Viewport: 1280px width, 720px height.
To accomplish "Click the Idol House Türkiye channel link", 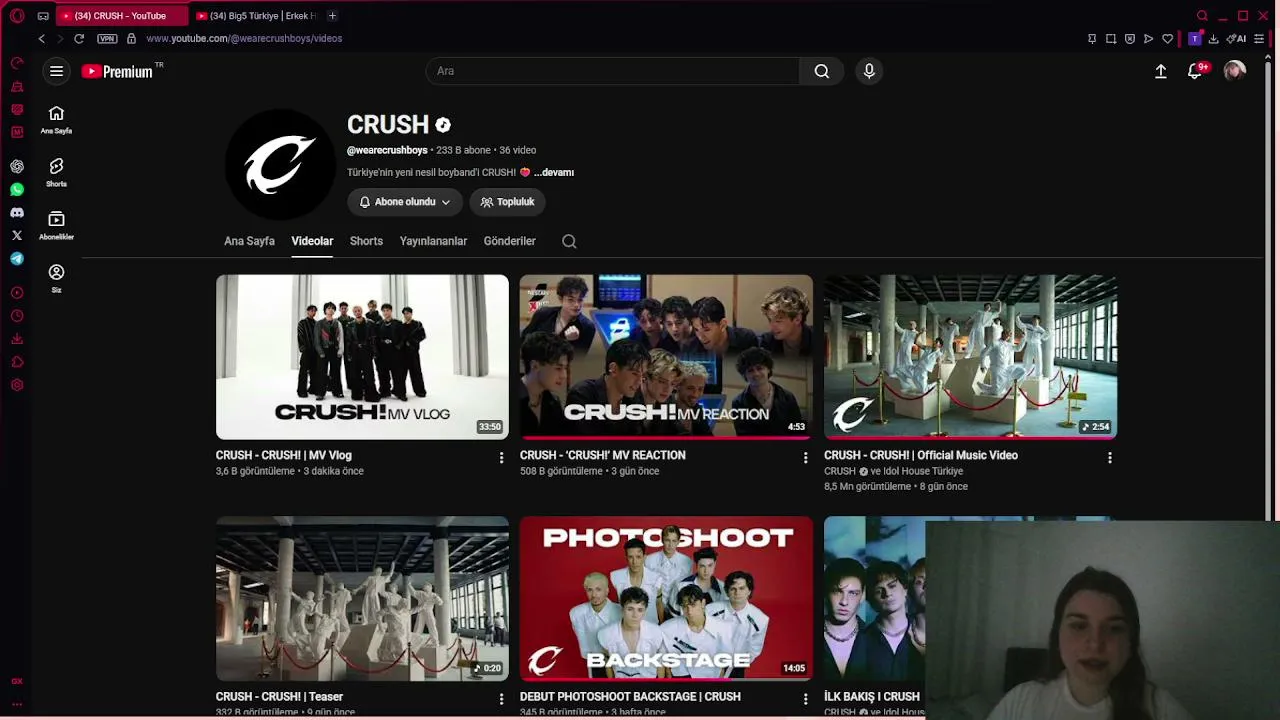I will (922, 471).
